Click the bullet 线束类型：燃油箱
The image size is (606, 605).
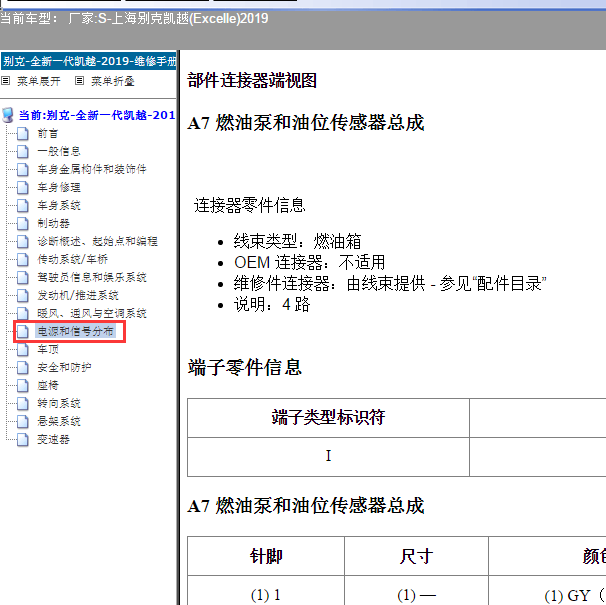(x=297, y=241)
